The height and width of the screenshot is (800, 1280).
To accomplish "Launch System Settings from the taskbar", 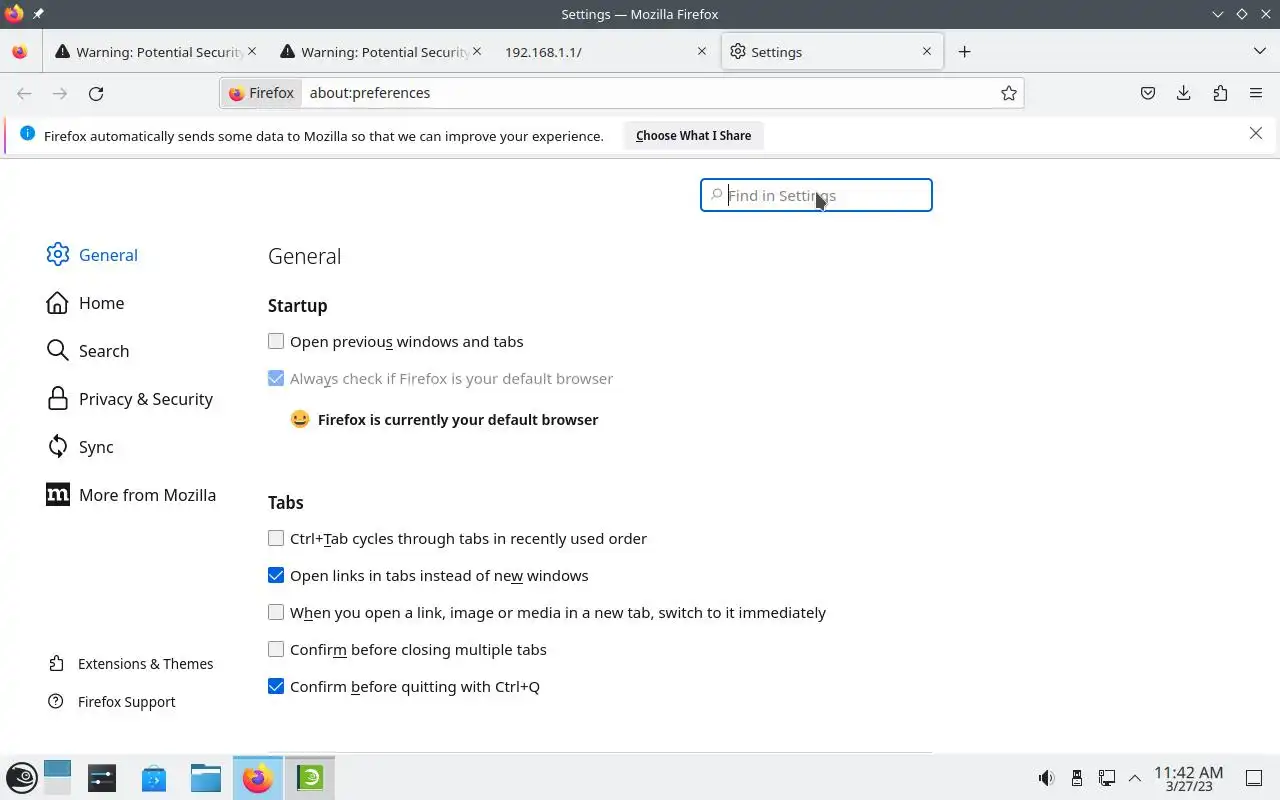I will click(x=102, y=778).
